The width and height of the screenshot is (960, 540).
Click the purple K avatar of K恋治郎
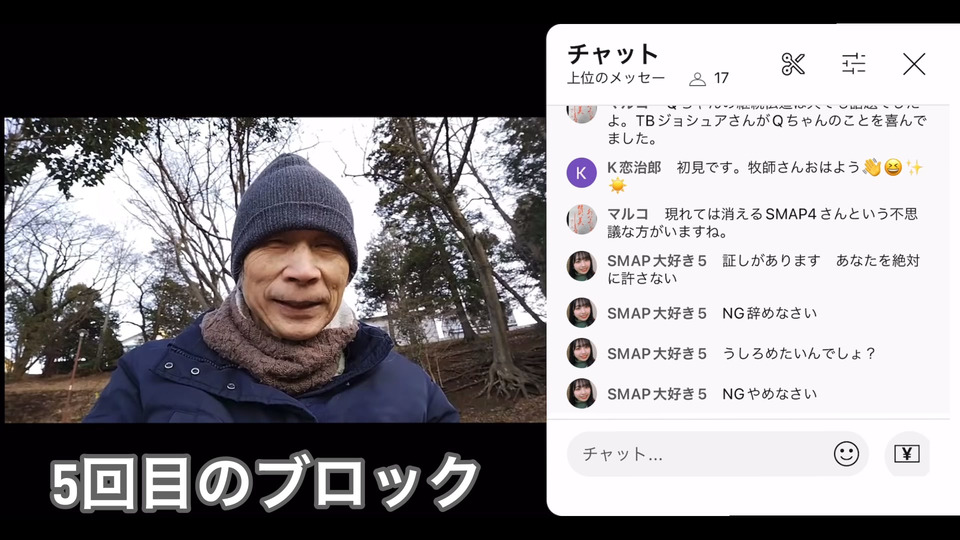581,173
